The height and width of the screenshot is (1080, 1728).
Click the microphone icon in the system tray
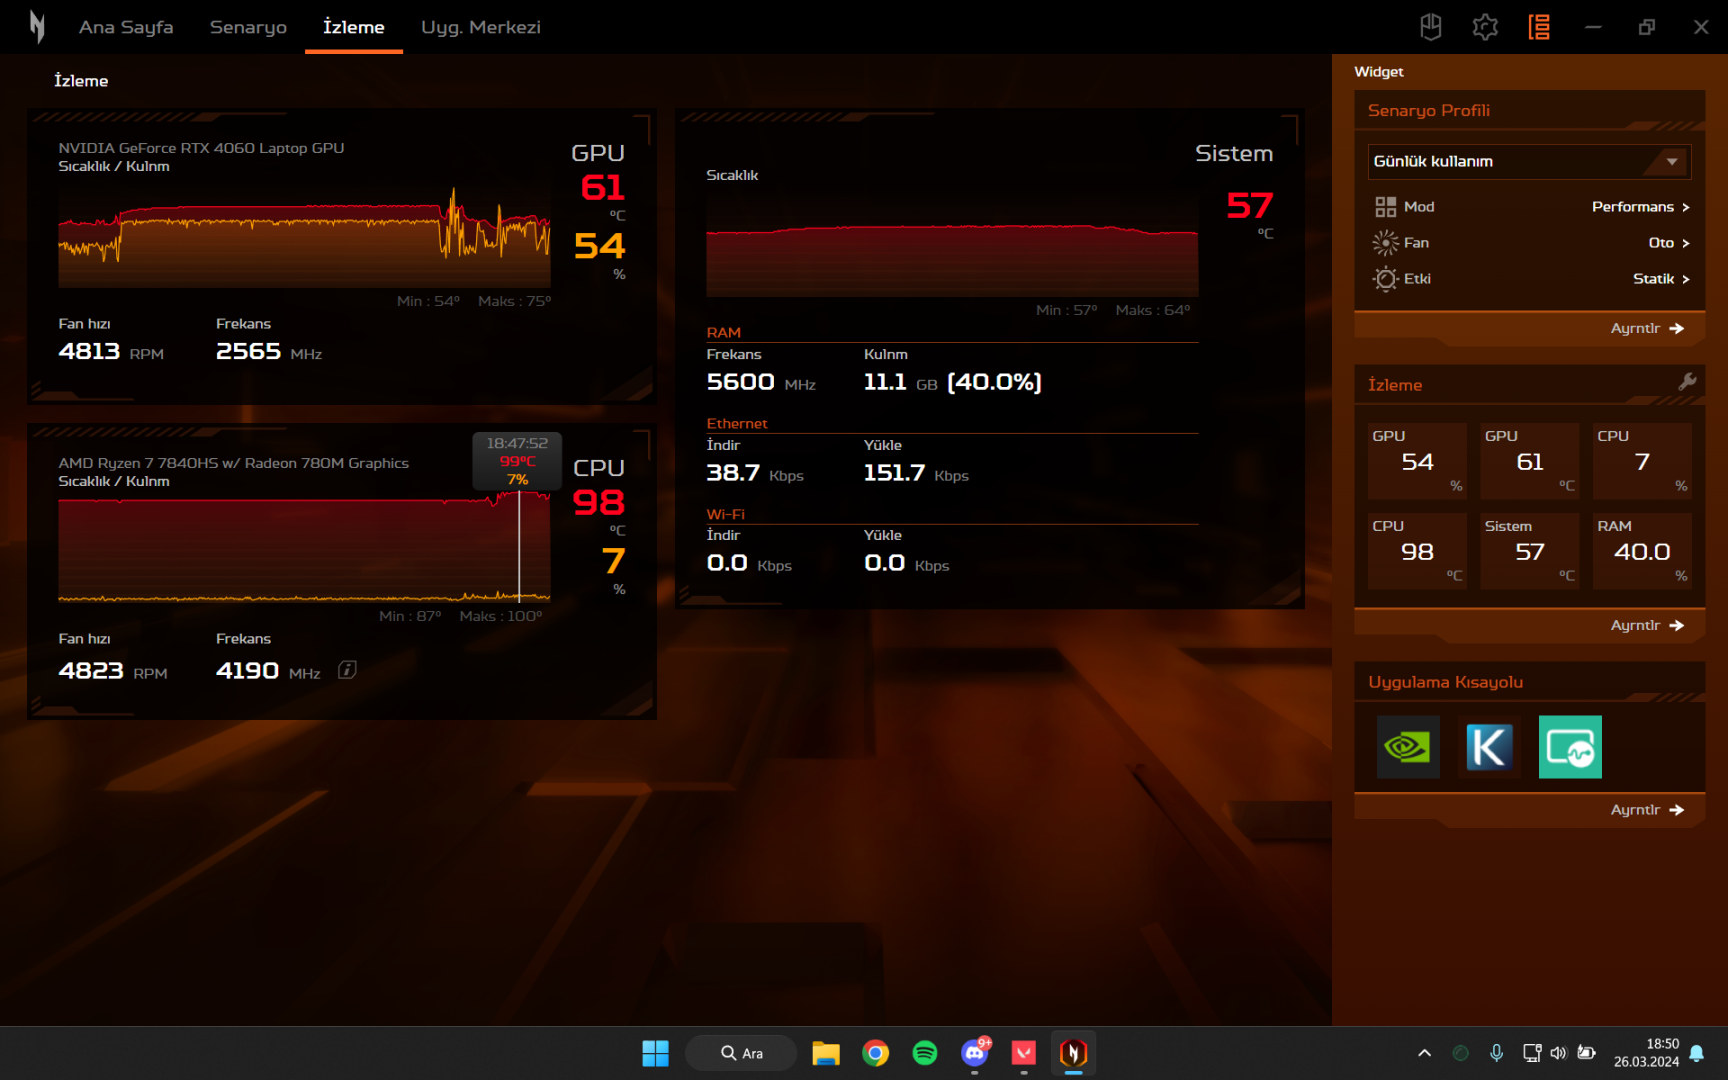pyautogui.click(x=1496, y=1053)
